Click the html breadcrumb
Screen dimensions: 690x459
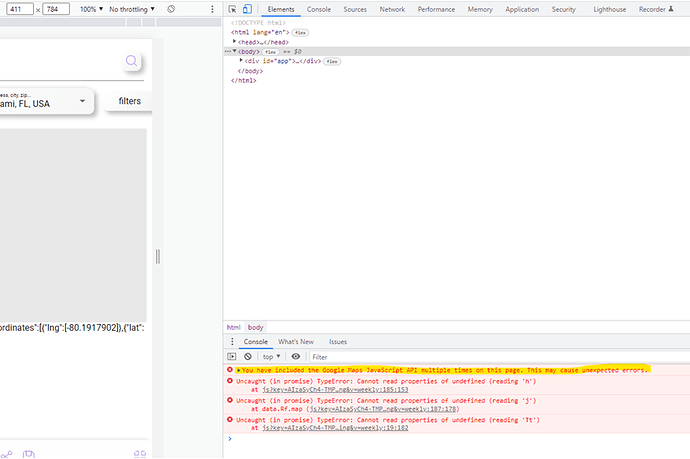coord(234,327)
